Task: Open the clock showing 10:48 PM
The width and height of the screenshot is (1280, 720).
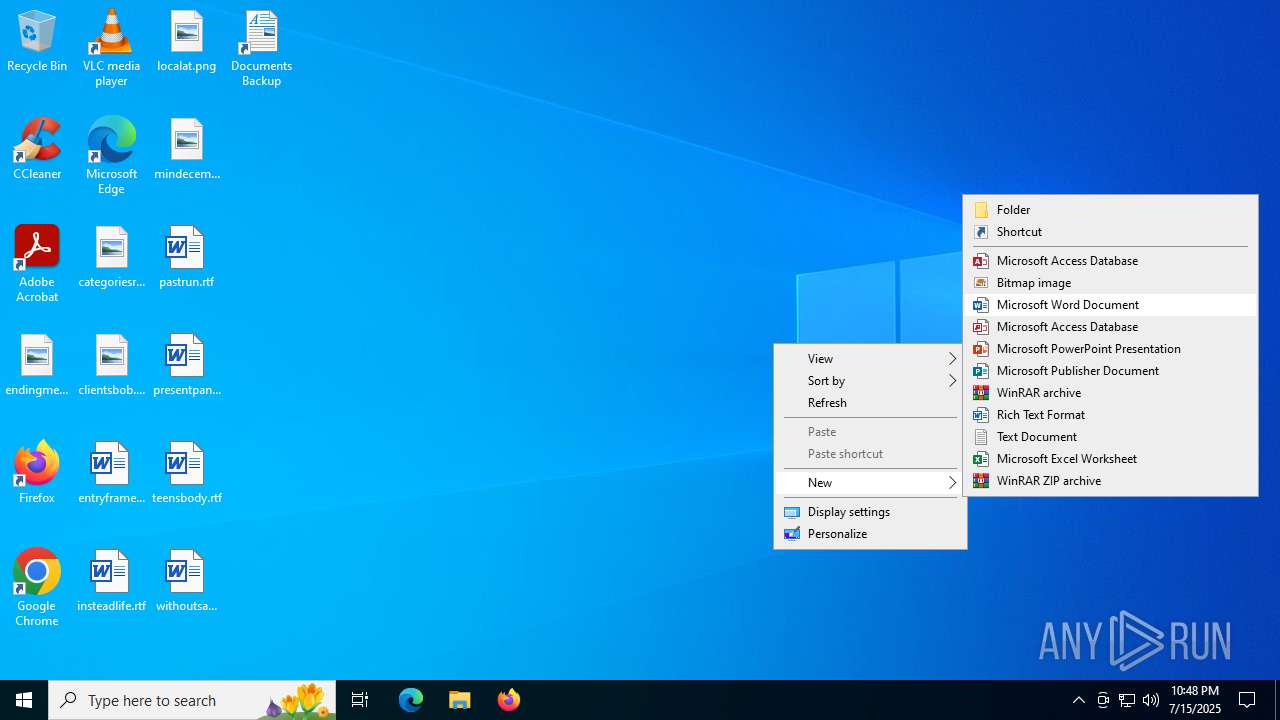Action: 1195,700
